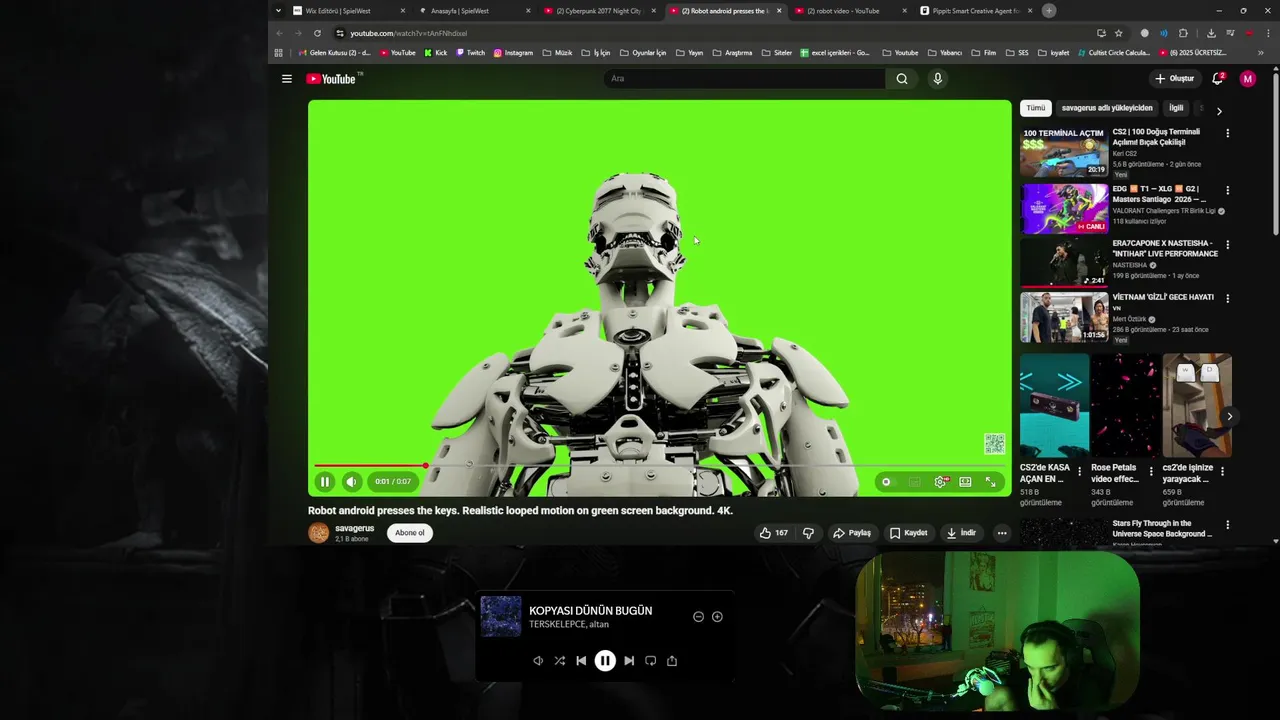Select the İlgili filter chip

1176,108
